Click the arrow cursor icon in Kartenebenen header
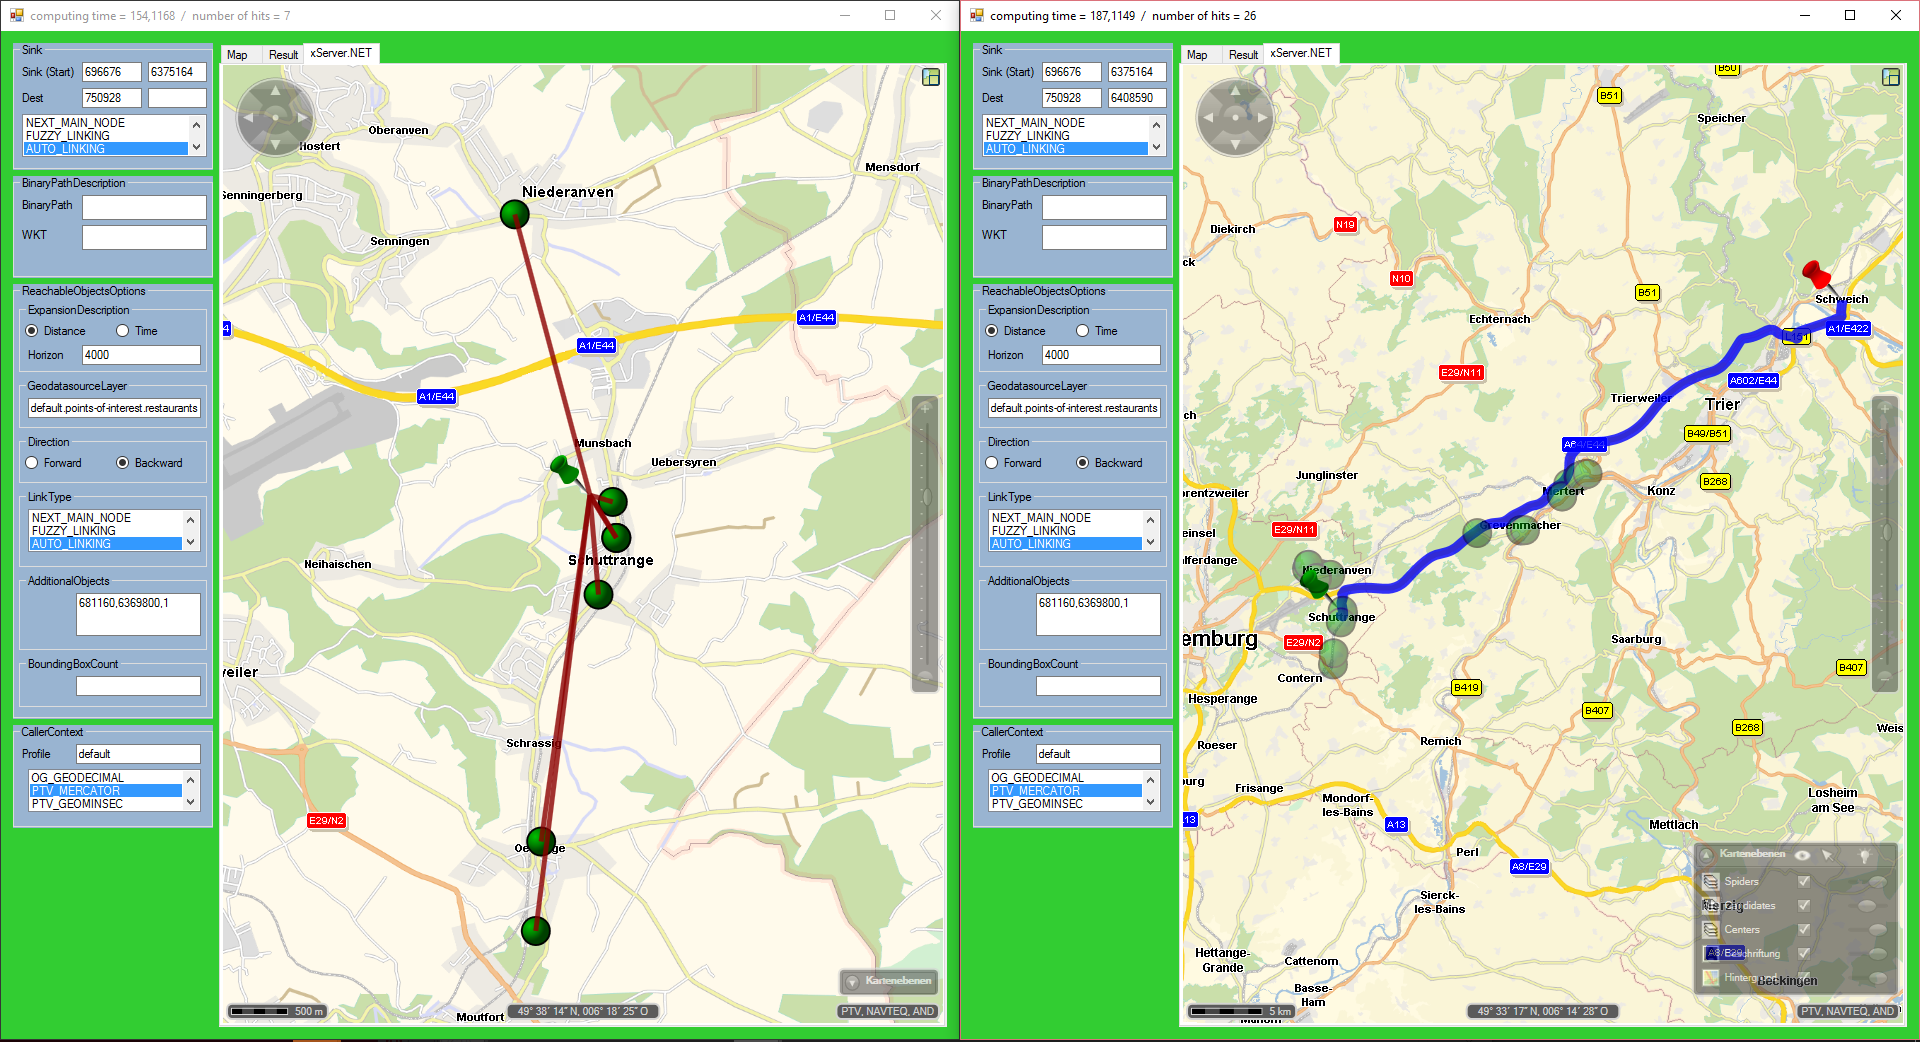Screen dimensions: 1920x1042 (x=1827, y=855)
